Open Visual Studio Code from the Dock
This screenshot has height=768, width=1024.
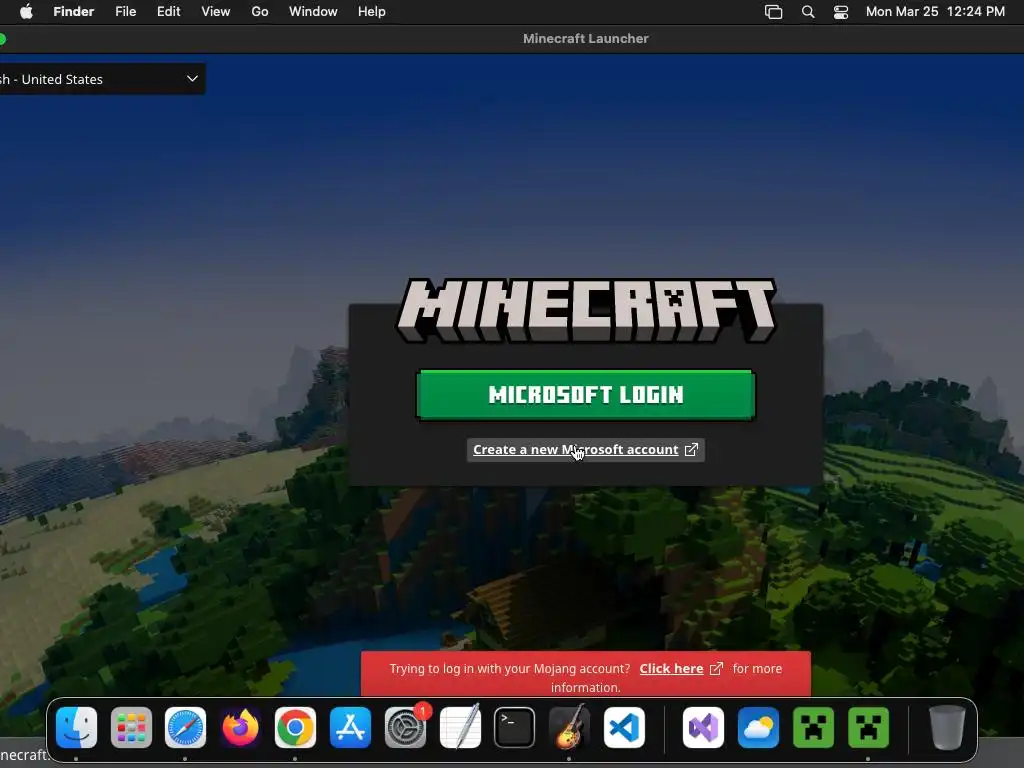click(624, 727)
